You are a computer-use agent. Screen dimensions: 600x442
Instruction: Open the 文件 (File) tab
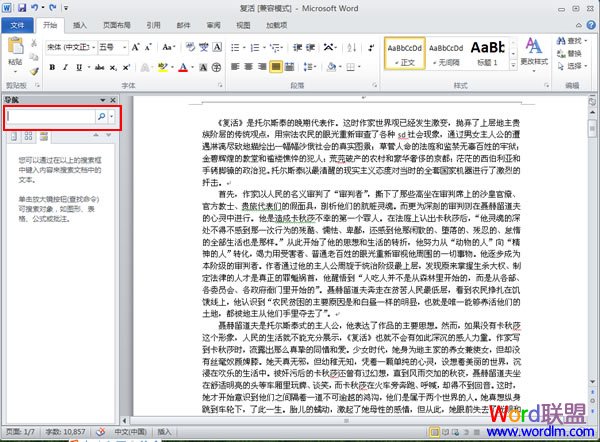coord(17,26)
